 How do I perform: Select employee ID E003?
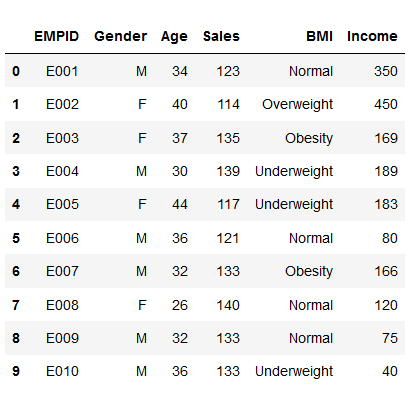(x=62, y=138)
